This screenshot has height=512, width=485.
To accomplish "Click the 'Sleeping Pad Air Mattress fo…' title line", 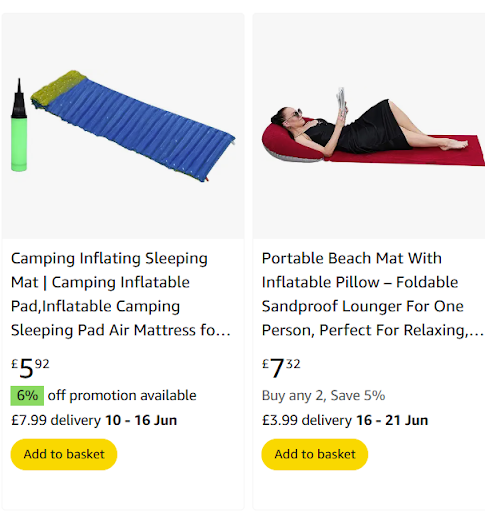I will point(121,330).
